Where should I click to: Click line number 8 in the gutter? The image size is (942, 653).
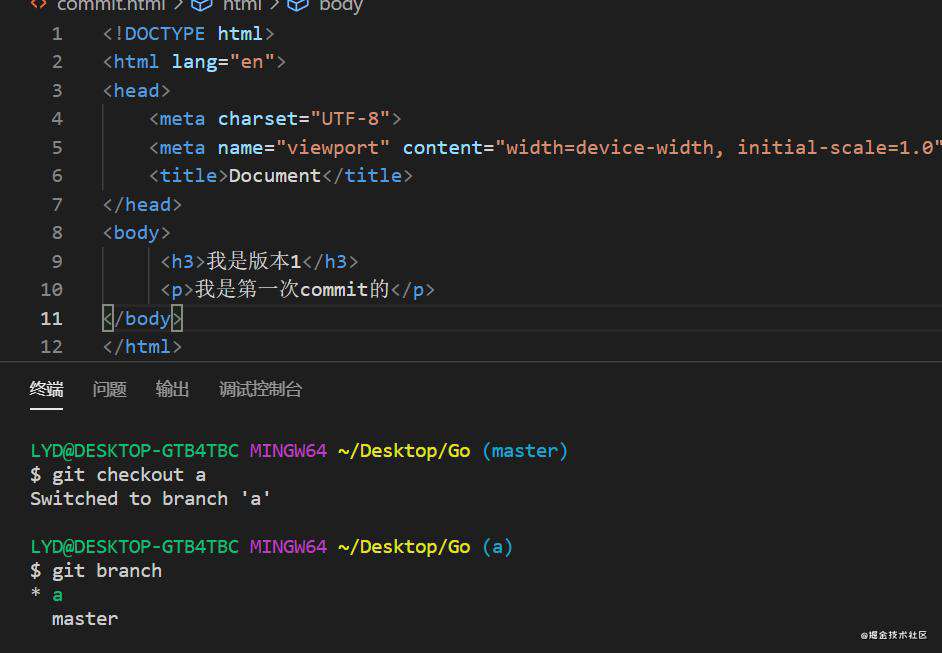(x=57, y=232)
